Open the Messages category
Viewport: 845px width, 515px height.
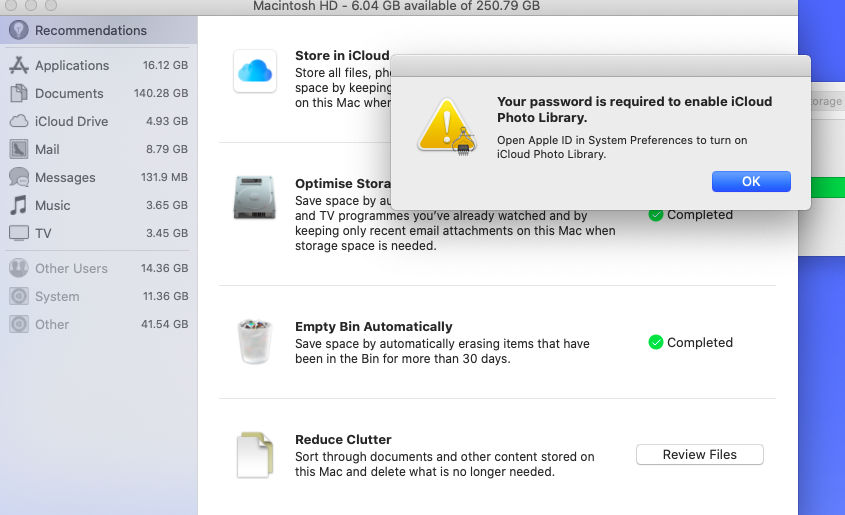(x=99, y=177)
